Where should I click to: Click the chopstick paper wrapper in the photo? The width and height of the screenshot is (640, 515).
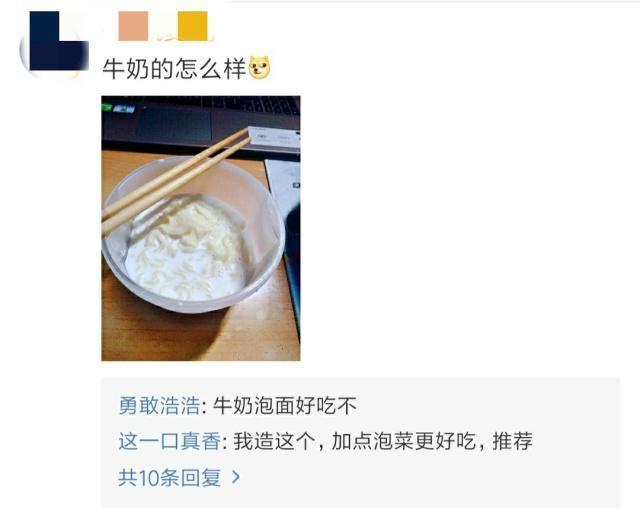click(x=274, y=138)
